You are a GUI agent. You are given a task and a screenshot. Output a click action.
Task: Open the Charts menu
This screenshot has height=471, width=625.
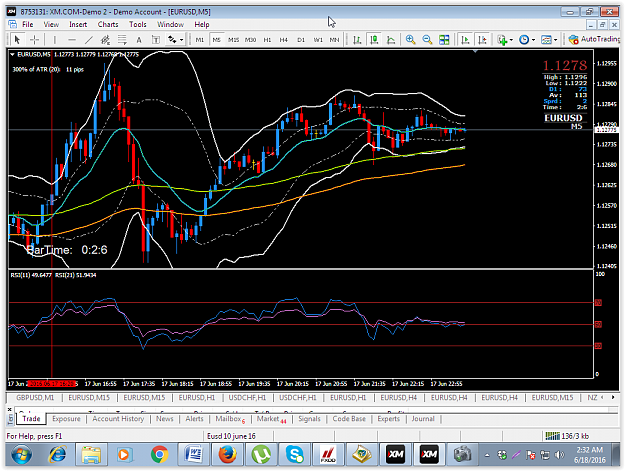point(108,24)
